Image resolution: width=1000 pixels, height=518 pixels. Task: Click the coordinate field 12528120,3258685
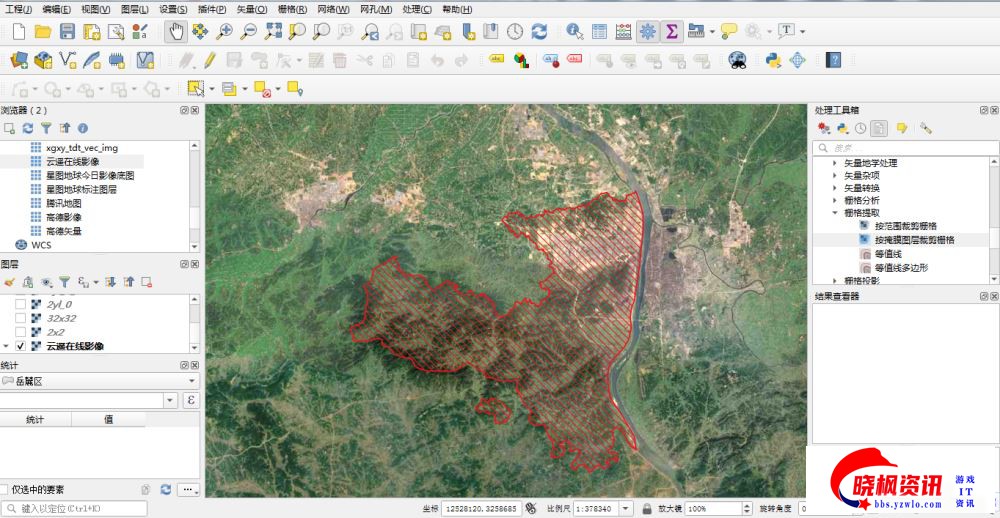482,508
